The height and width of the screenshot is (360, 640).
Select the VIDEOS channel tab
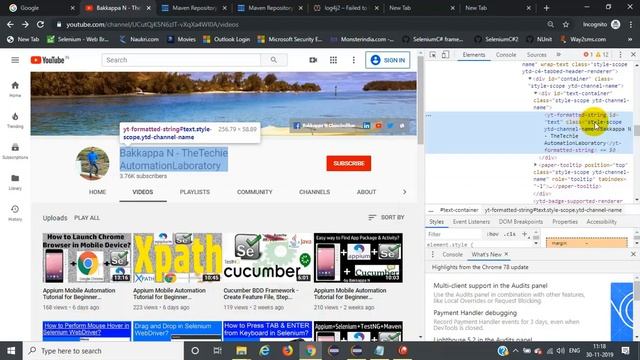(x=143, y=192)
